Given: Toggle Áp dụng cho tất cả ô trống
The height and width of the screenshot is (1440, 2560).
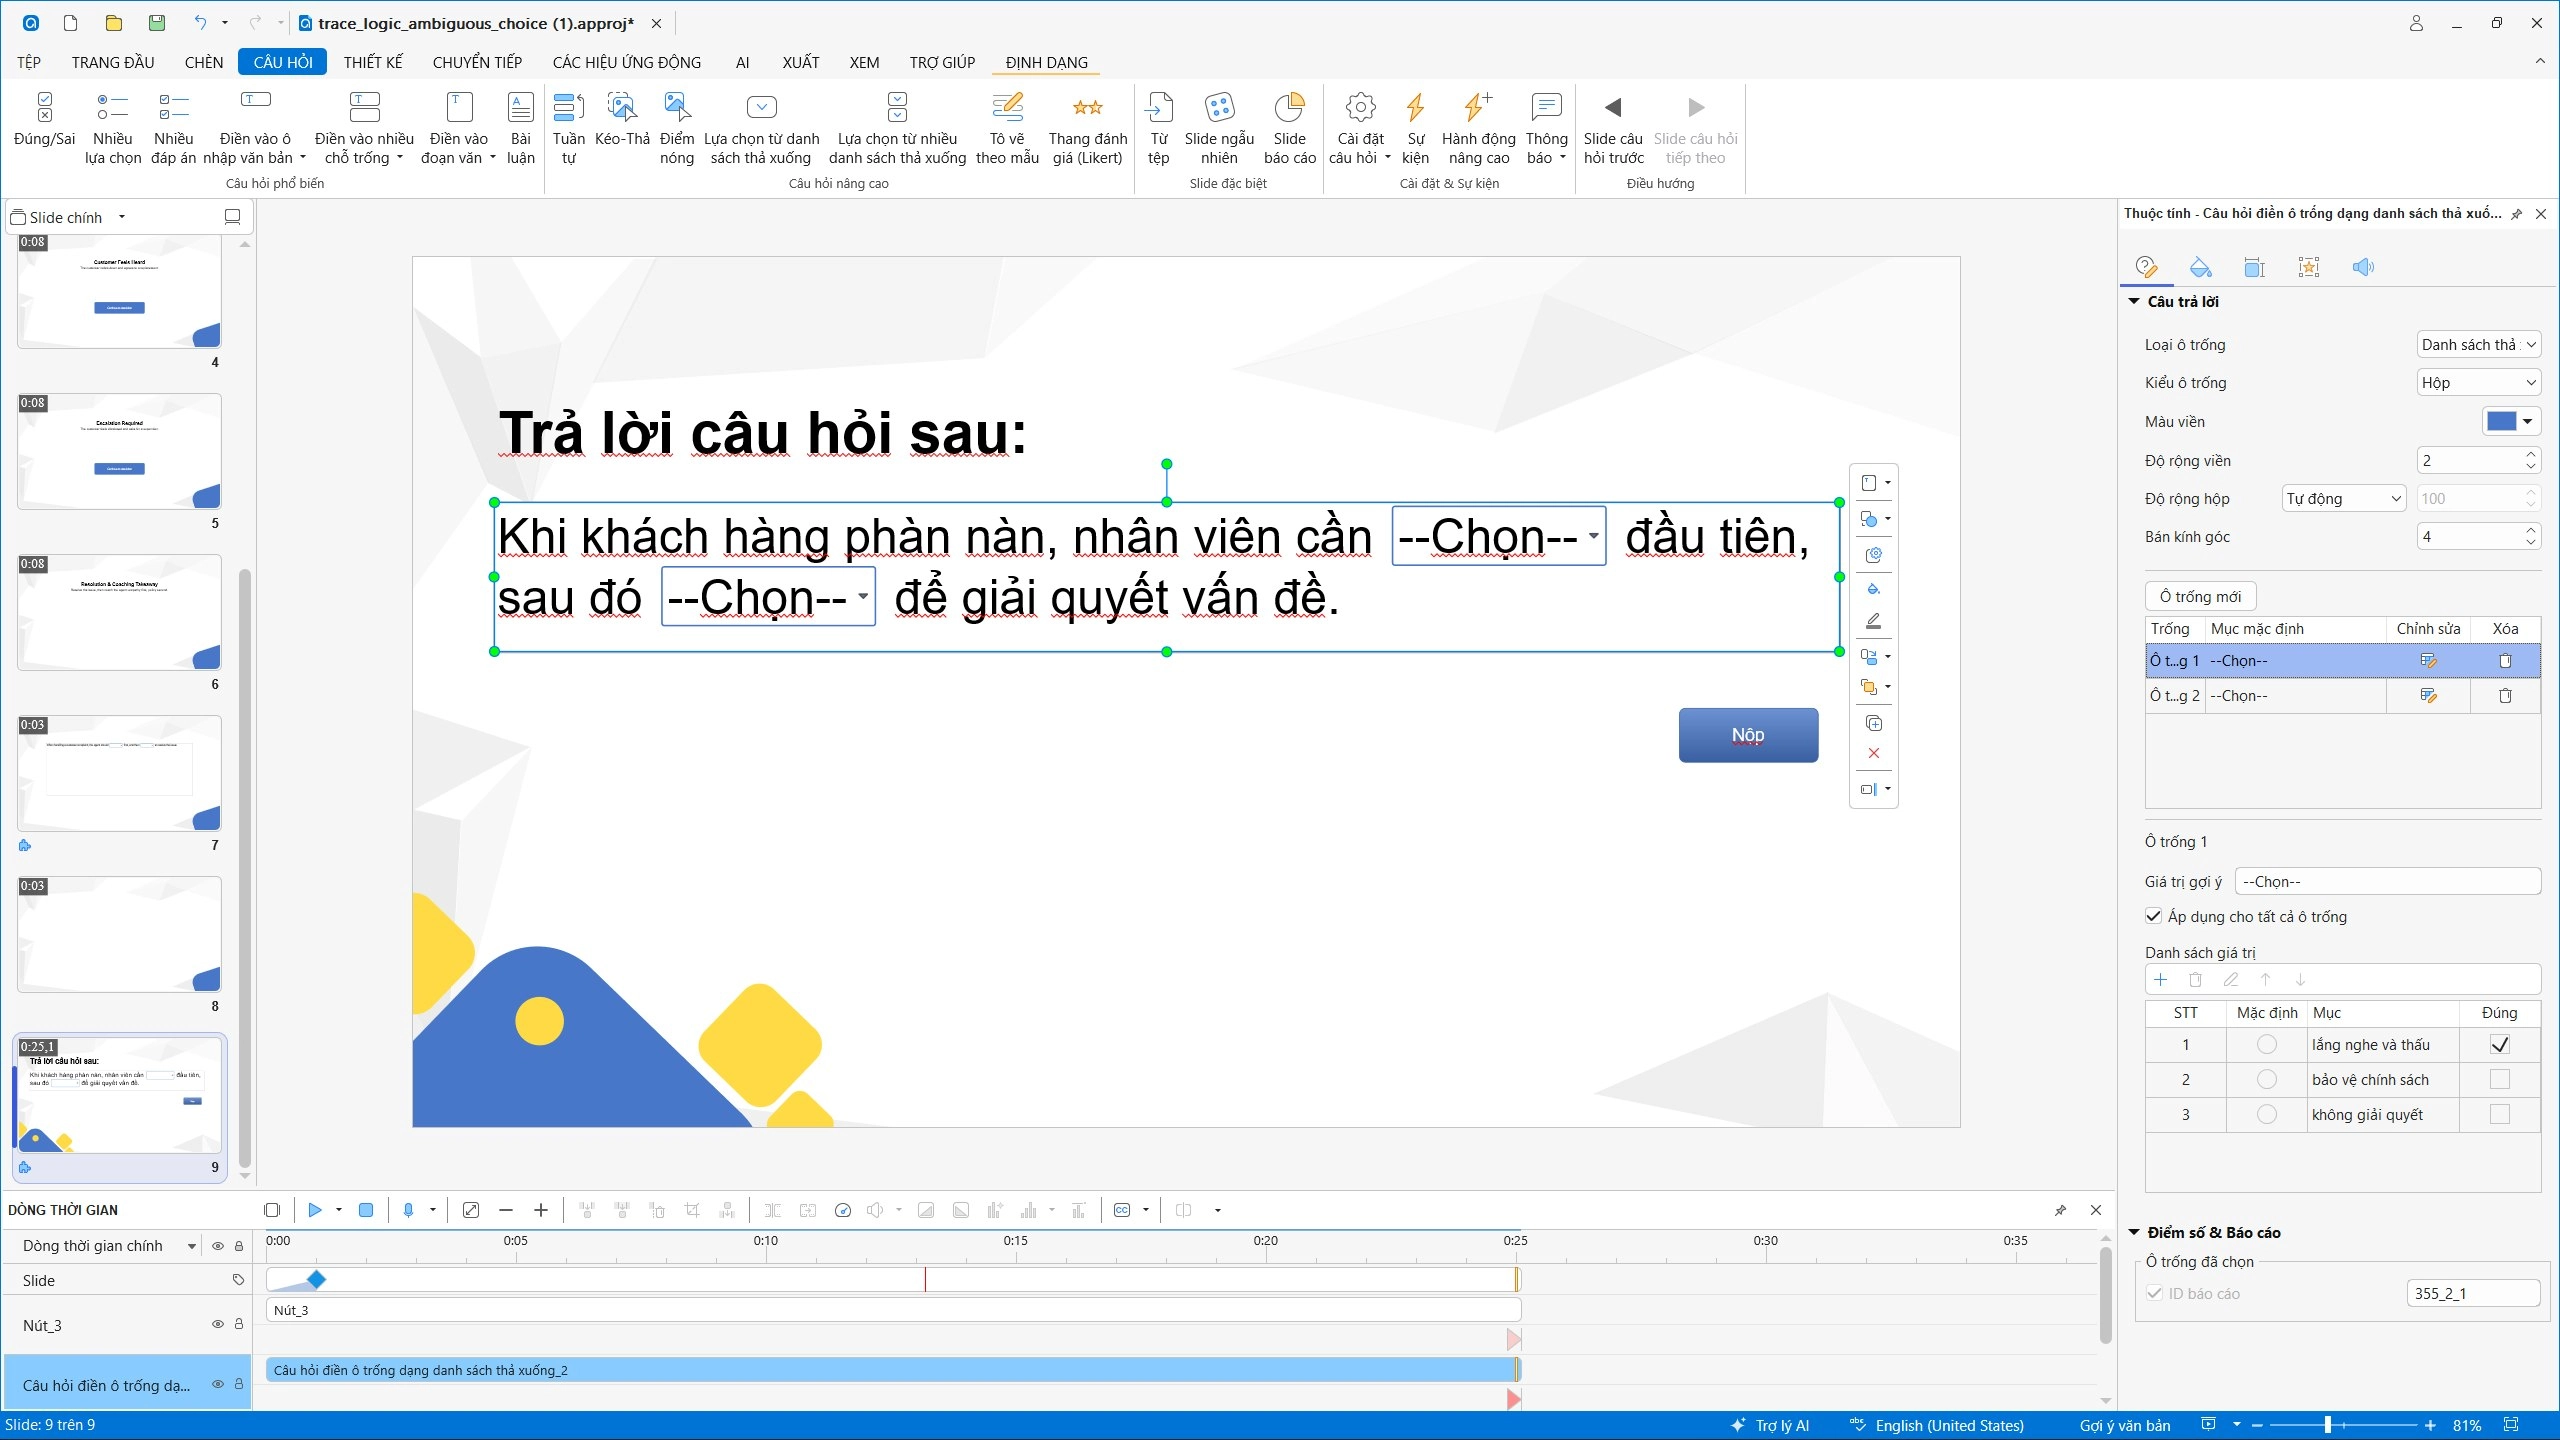Looking at the screenshot, I should pos(2154,916).
